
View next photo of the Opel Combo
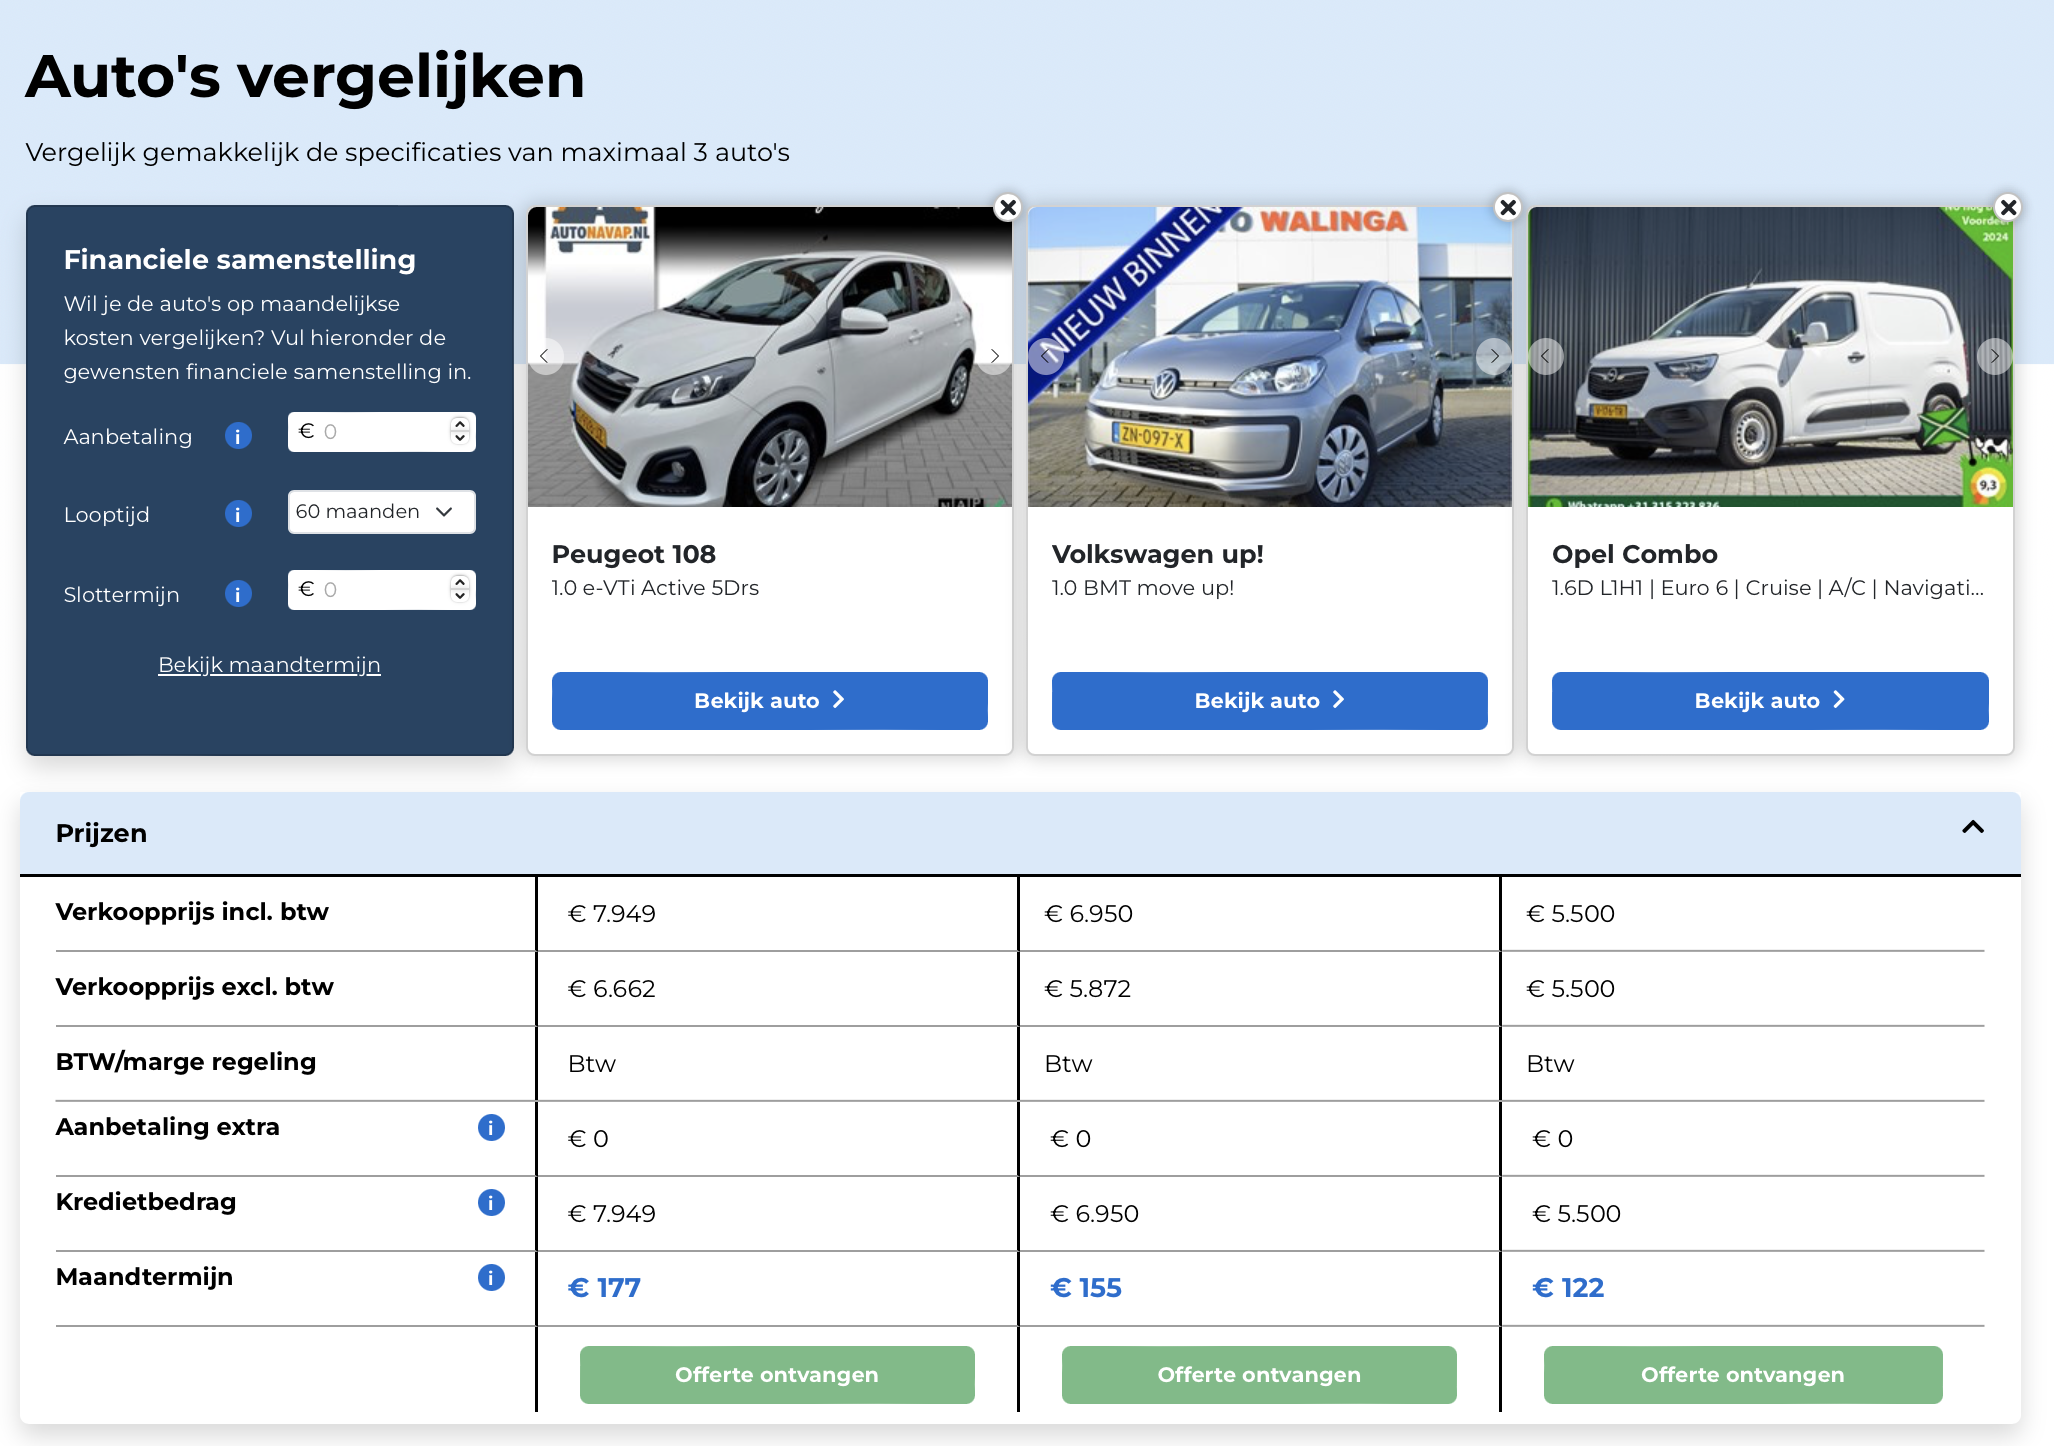point(1995,356)
